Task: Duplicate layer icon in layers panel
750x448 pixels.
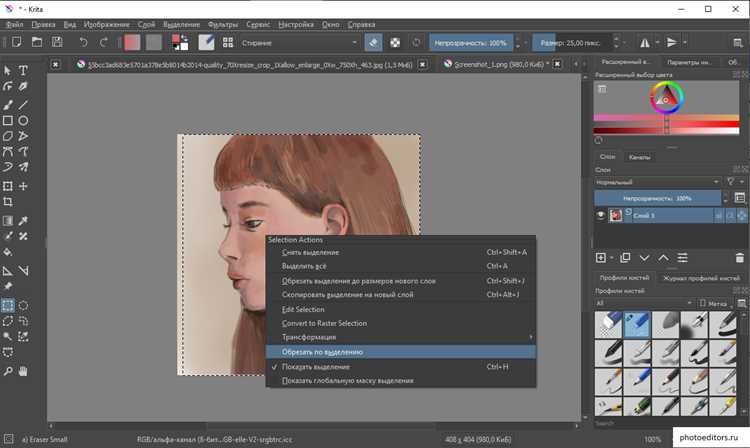Action: click(625, 258)
